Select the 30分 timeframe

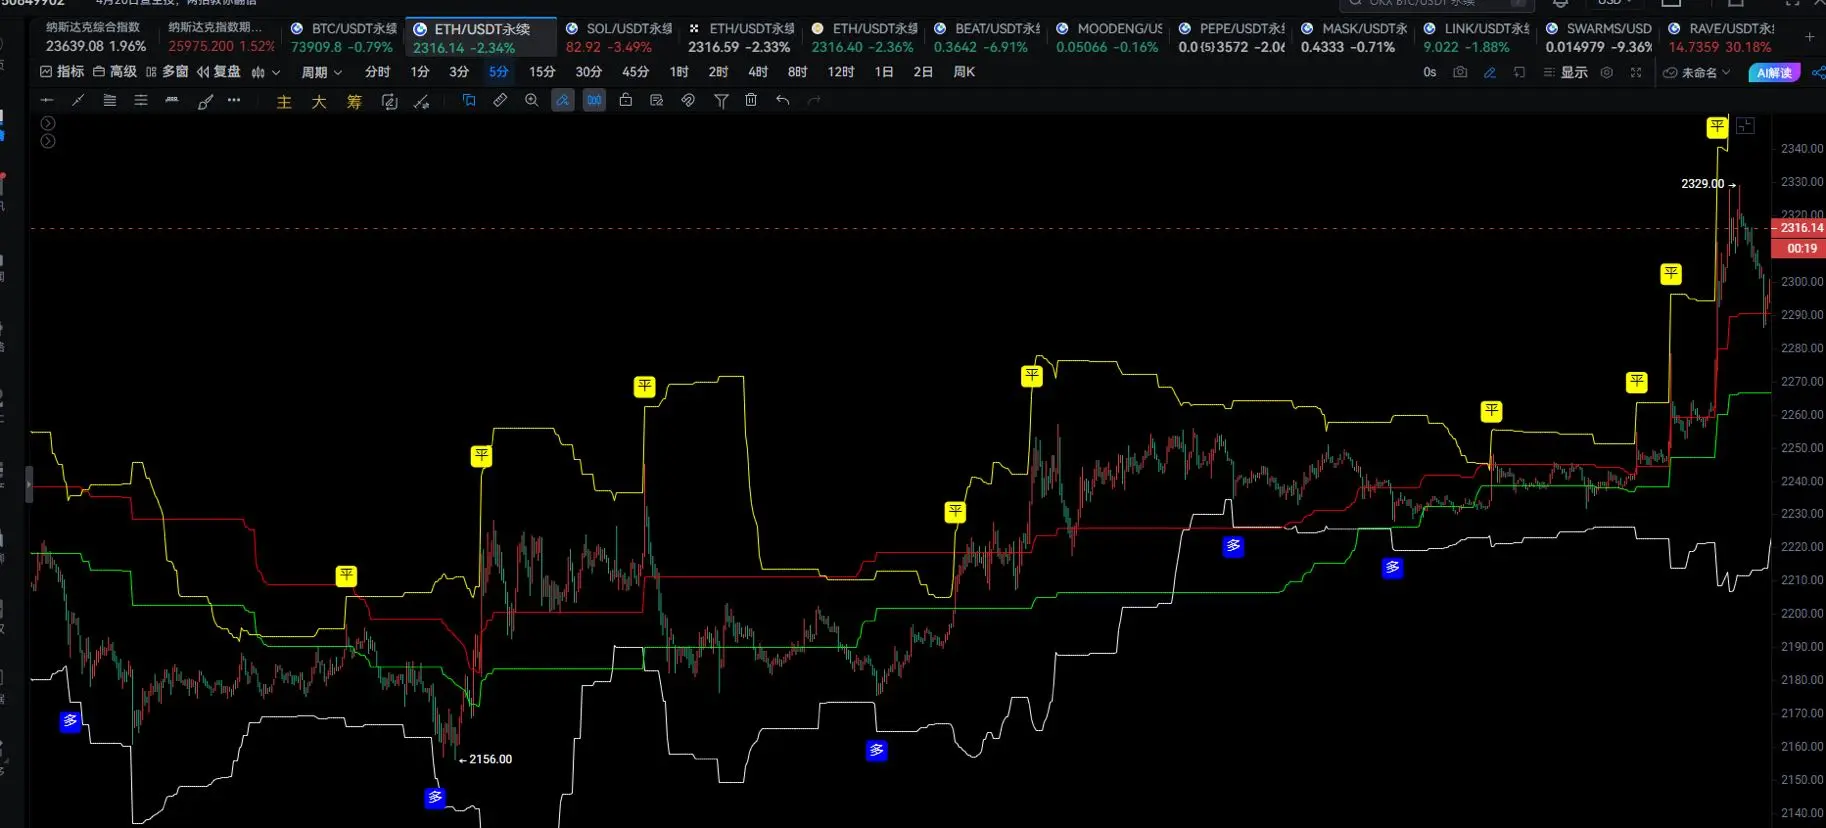589,72
